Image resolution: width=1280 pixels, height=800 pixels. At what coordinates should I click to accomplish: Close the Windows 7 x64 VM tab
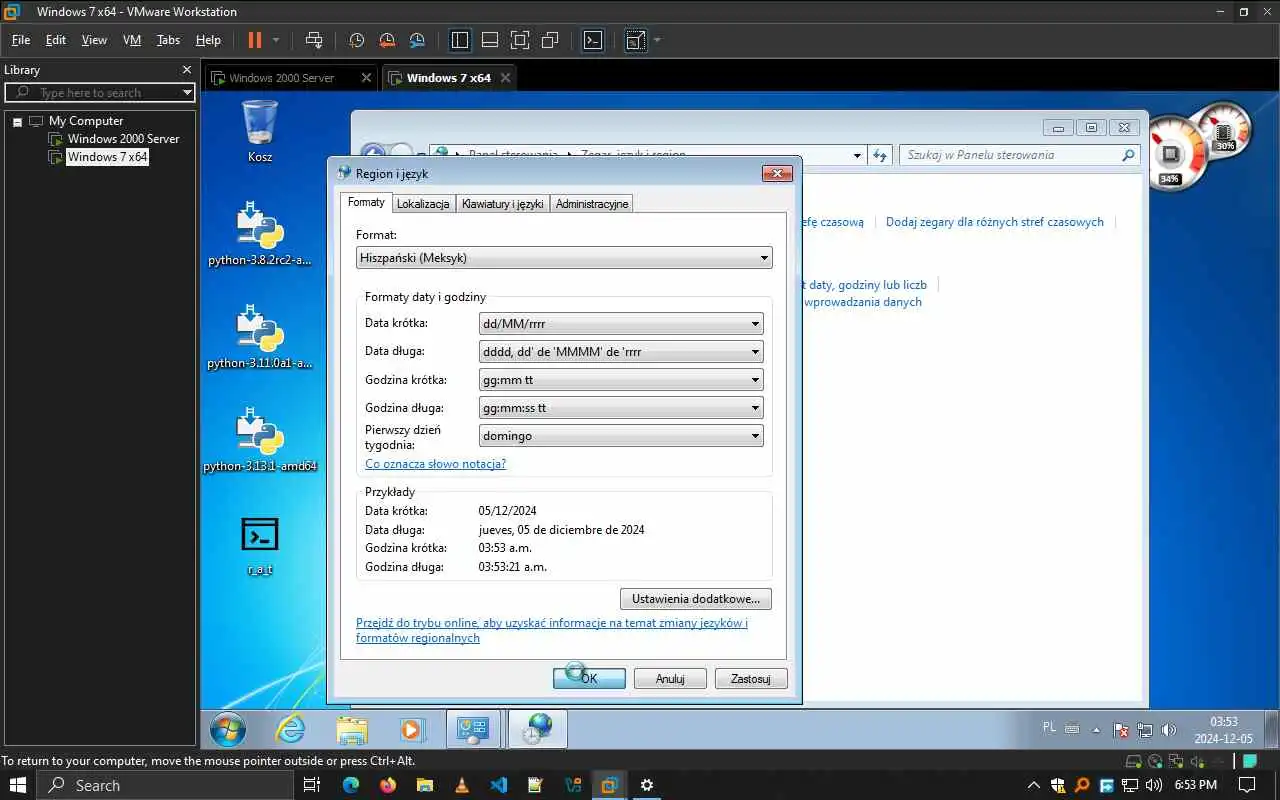coord(505,78)
